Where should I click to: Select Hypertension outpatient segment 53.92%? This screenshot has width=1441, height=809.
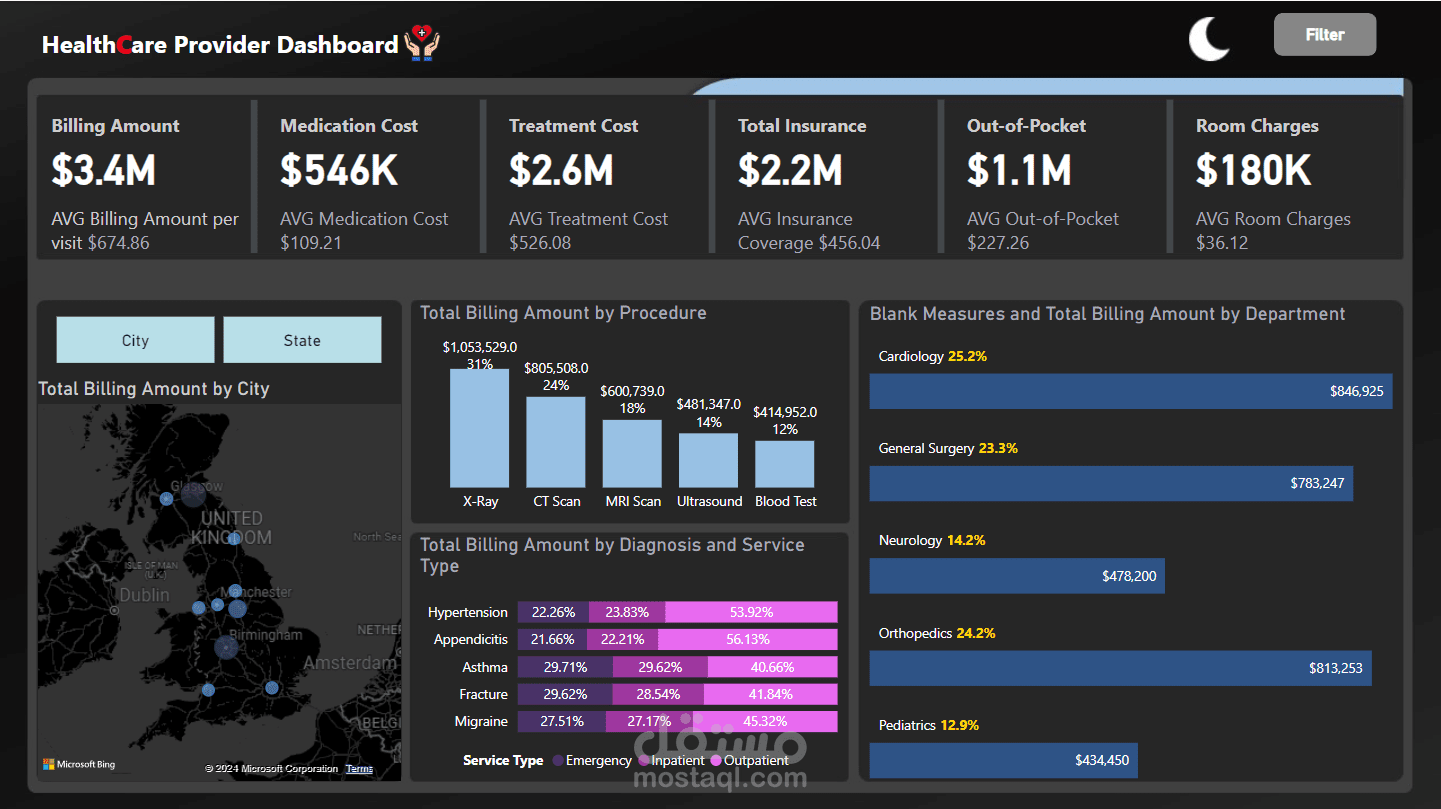(751, 612)
